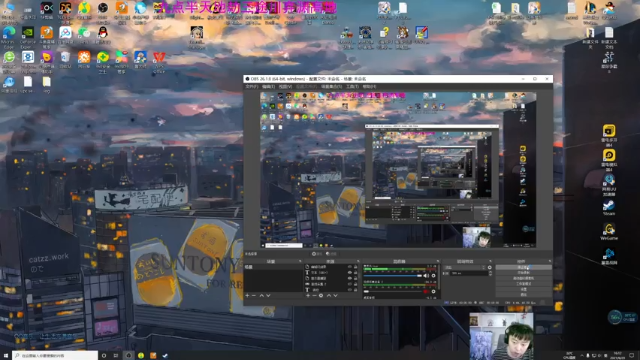Open the scene transition type dropdown

[x=464, y=267]
